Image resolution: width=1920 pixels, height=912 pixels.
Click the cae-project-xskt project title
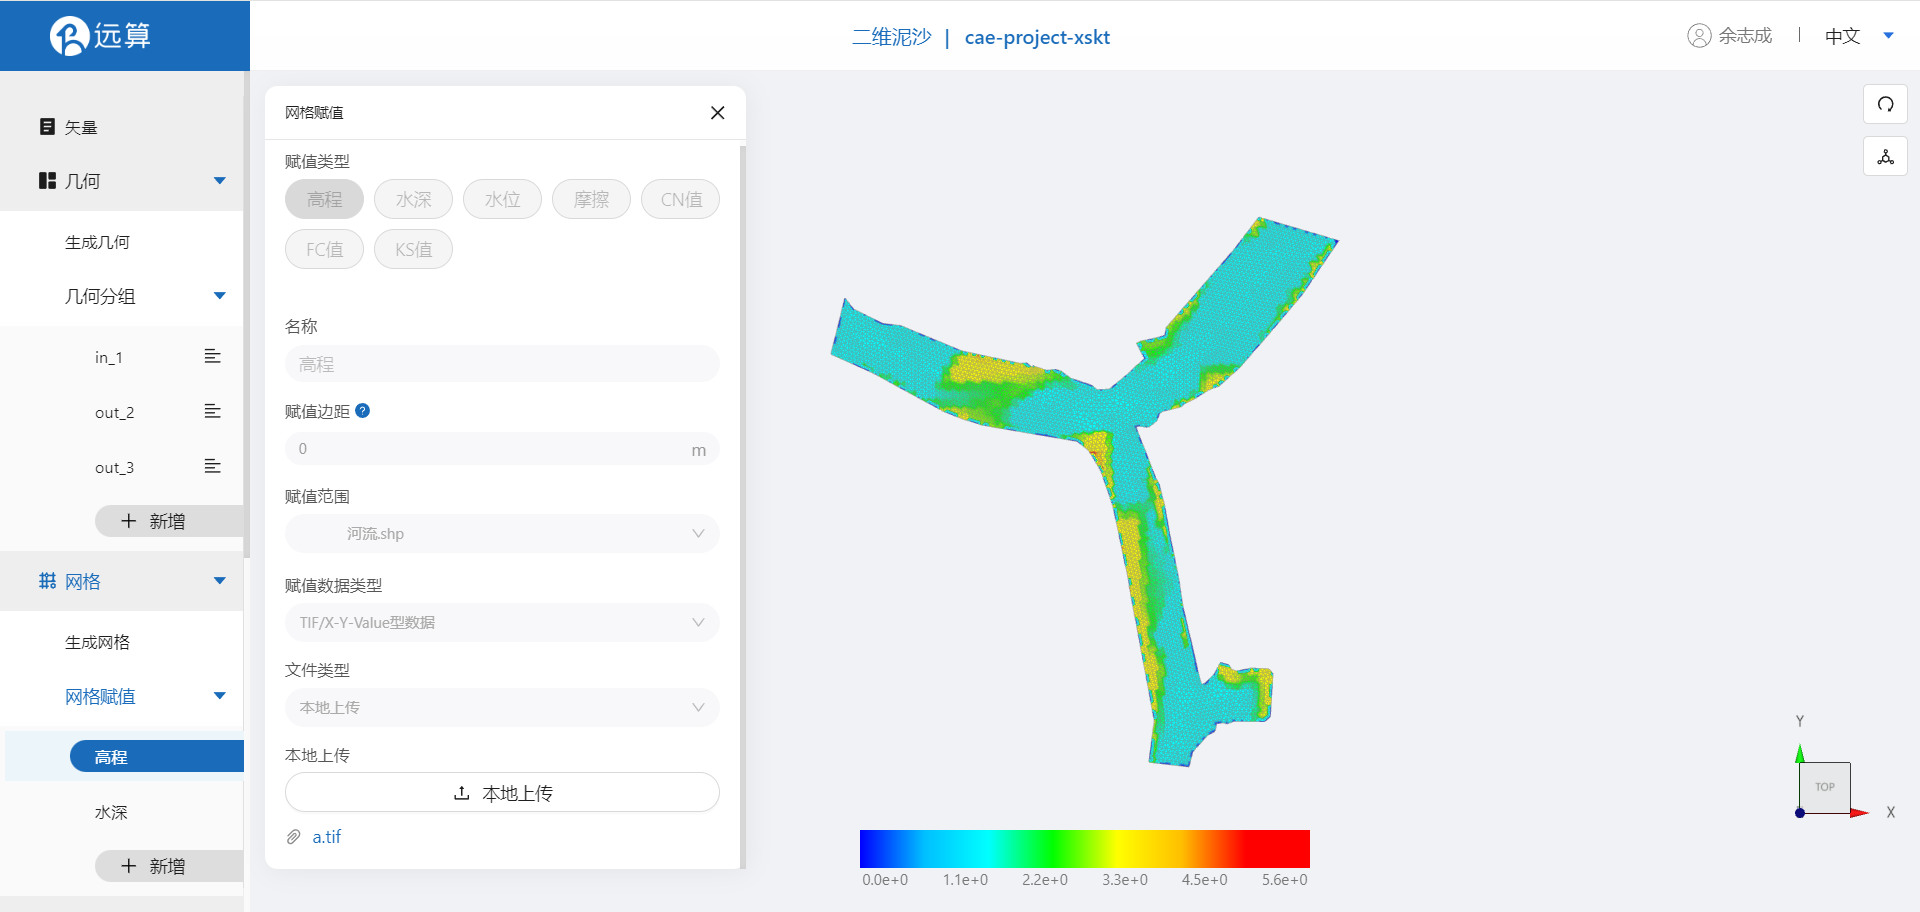tap(1037, 37)
